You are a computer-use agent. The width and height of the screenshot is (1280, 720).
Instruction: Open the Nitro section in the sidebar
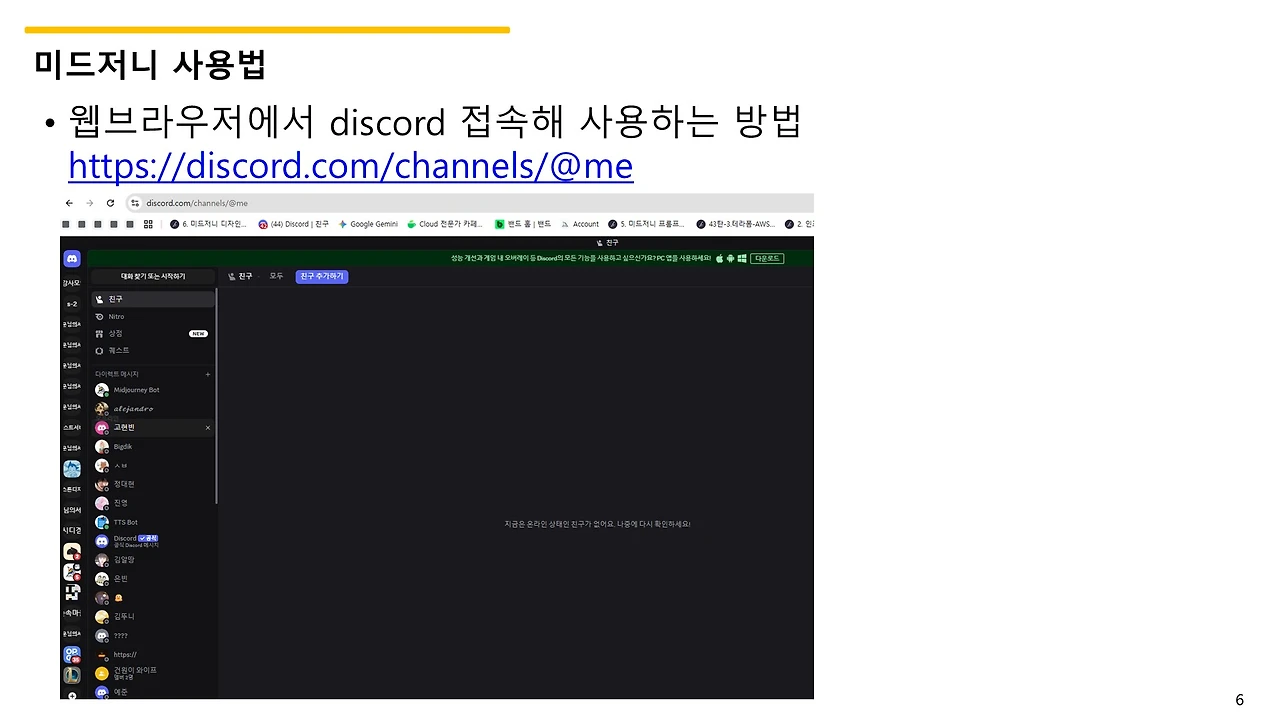(x=115, y=316)
